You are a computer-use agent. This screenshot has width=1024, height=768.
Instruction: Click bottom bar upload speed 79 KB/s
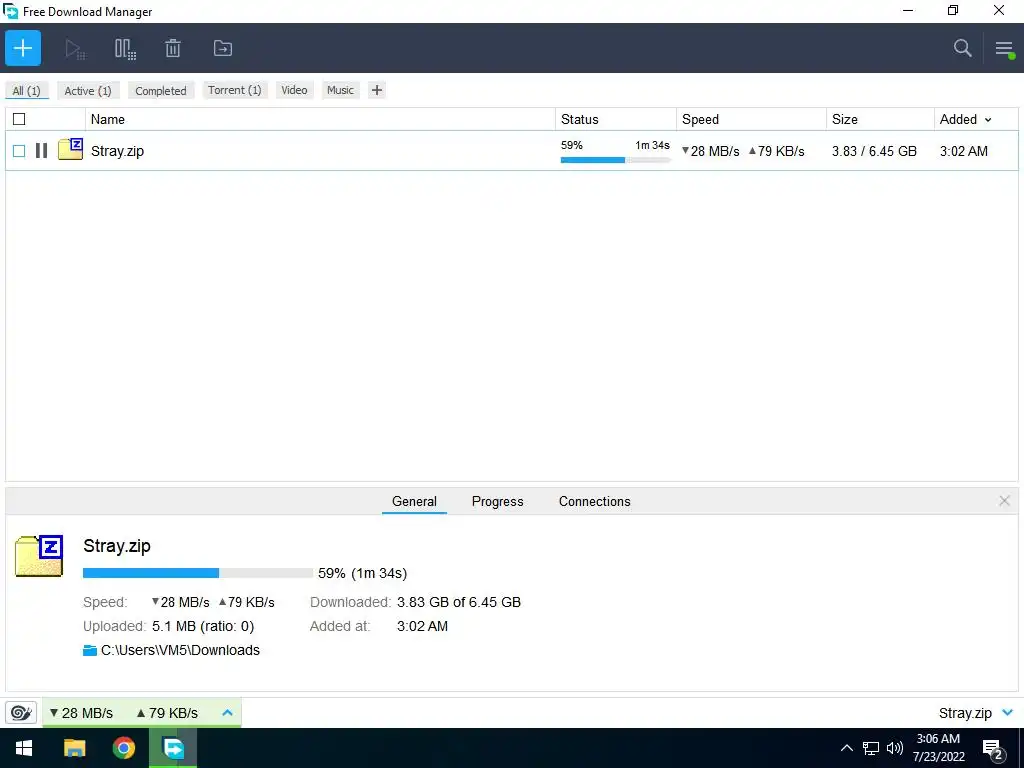(167, 713)
